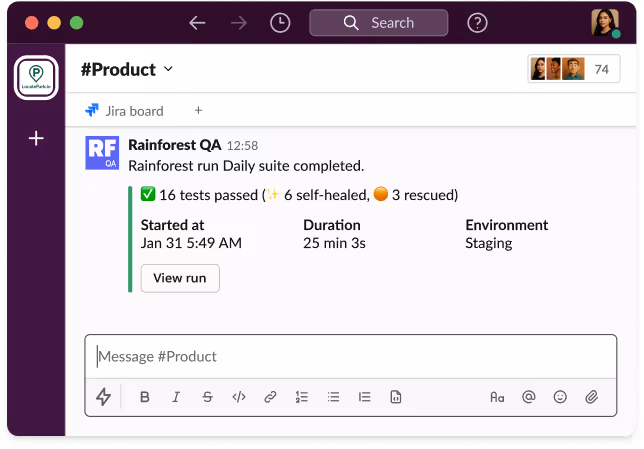The image size is (644, 449).
Task: Toggle blockquote formatting
Action: pos(364,397)
